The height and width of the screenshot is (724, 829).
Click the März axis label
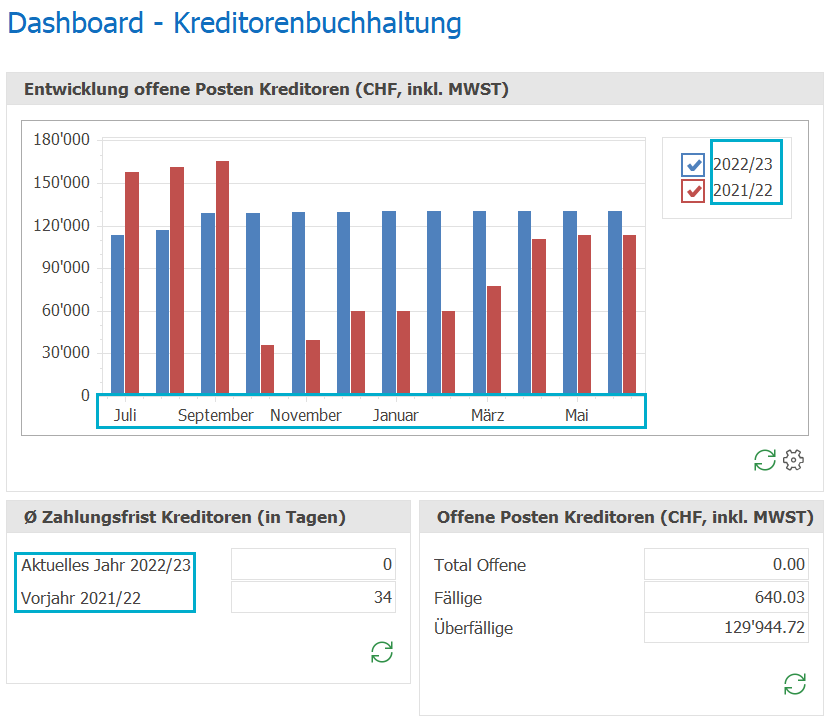point(487,415)
